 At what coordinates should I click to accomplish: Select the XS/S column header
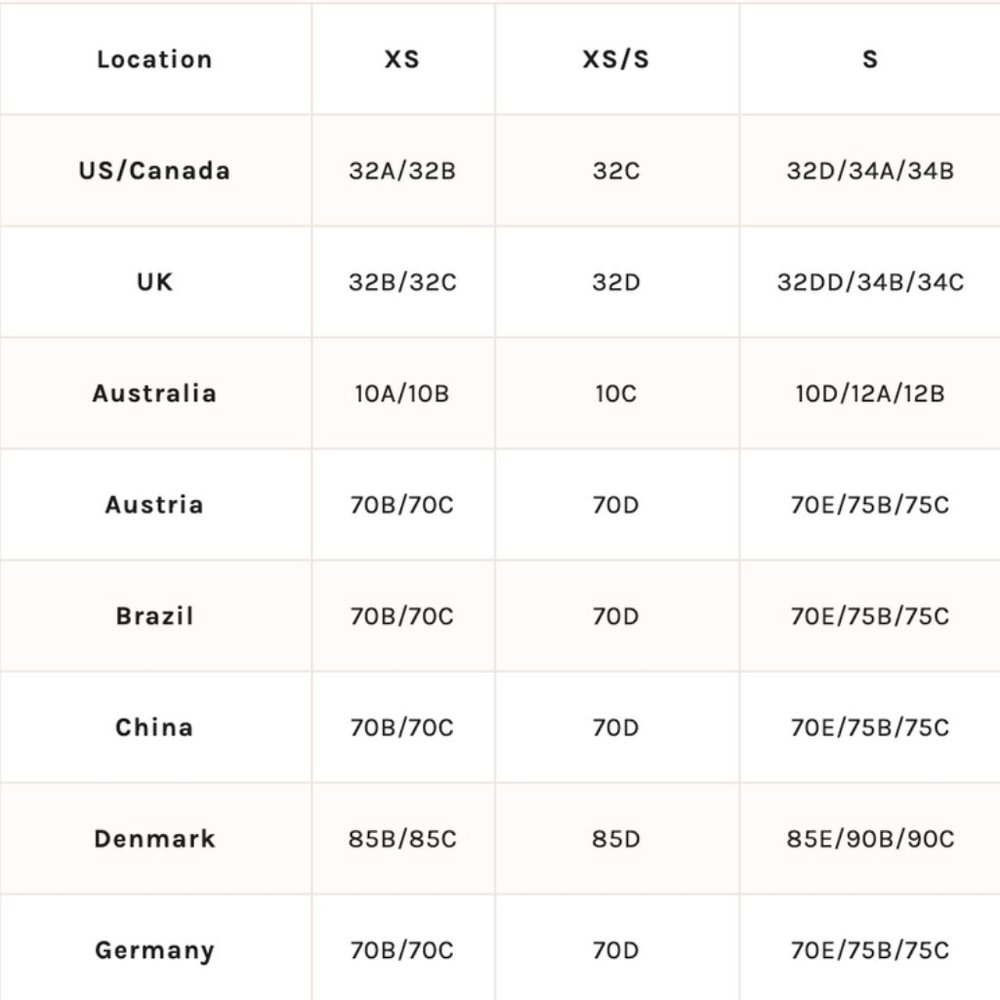[x=615, y=59]
